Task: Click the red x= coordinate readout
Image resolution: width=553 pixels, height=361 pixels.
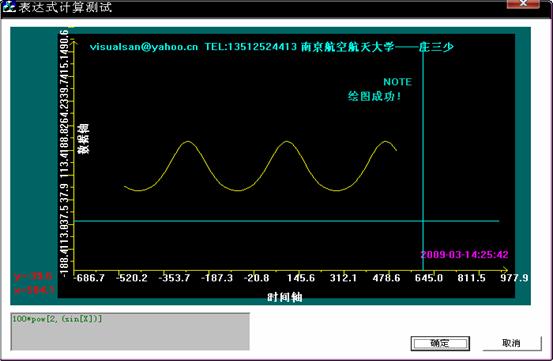Action: pos(34,290)
